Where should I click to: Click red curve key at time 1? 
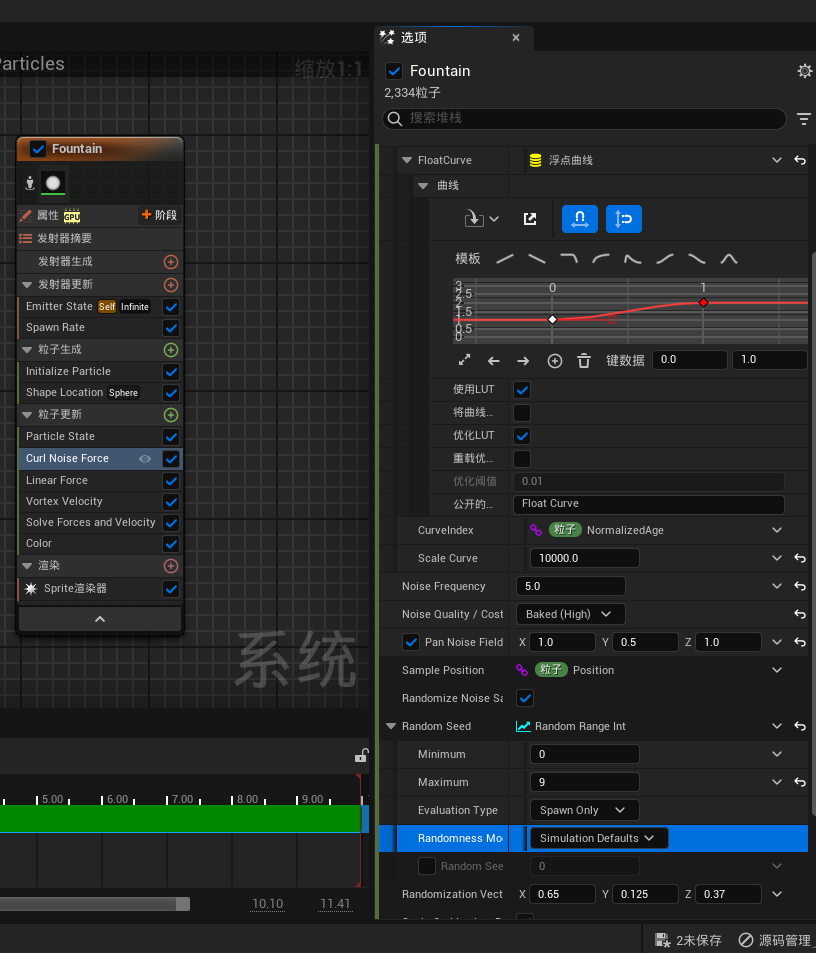point(703,303)
